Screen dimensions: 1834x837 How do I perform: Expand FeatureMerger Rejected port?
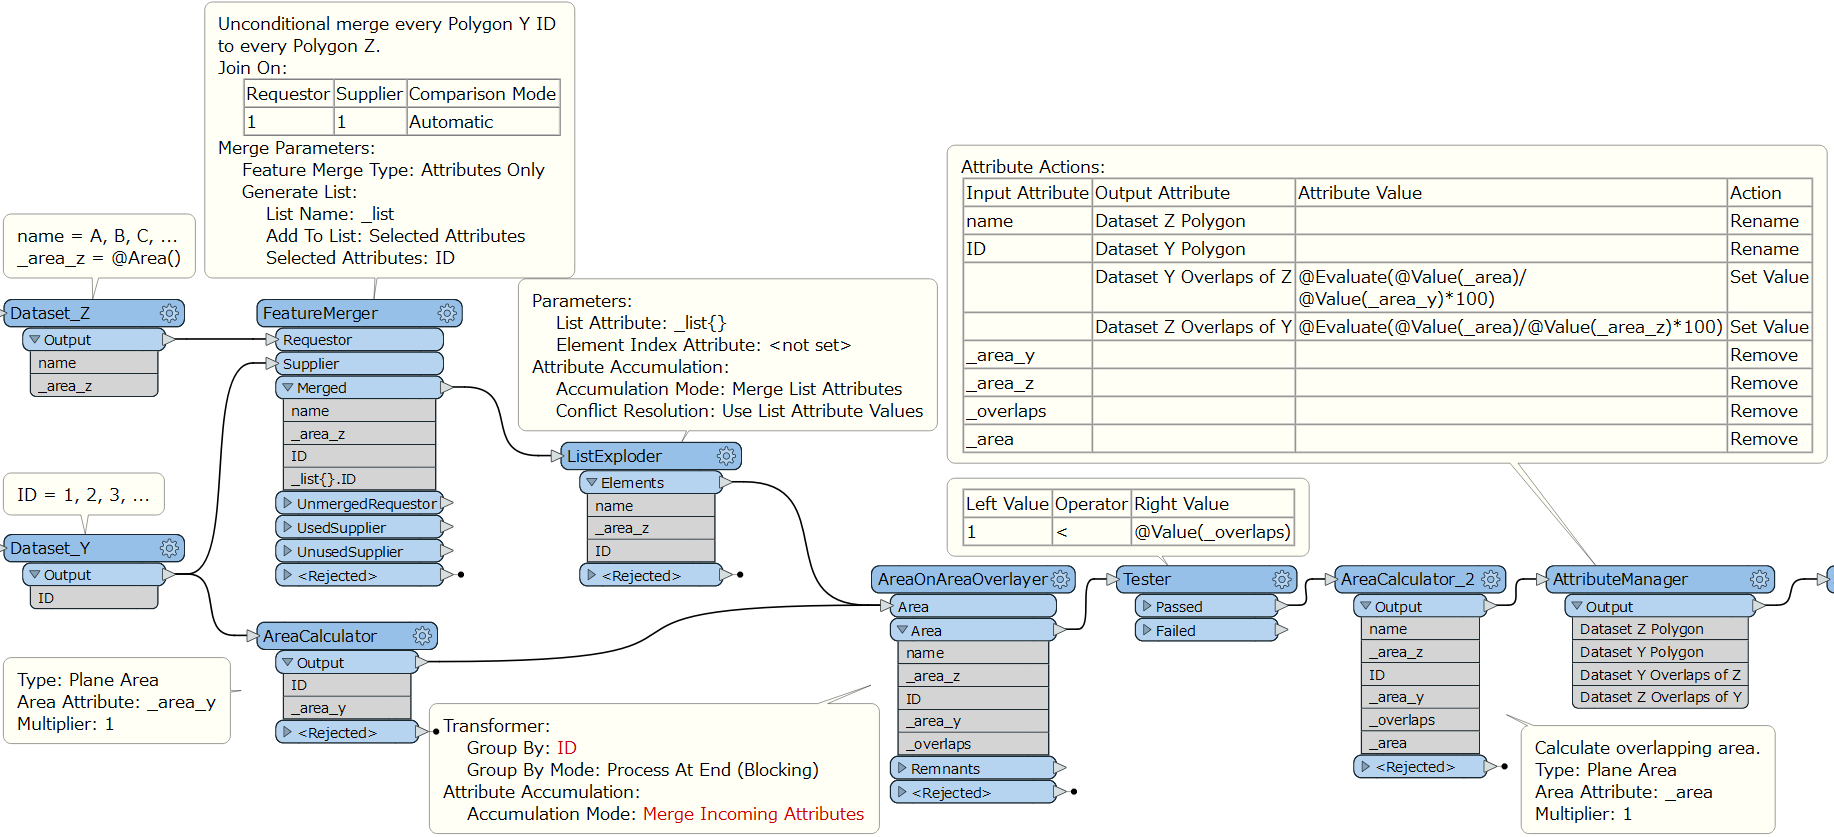[288, 575]
